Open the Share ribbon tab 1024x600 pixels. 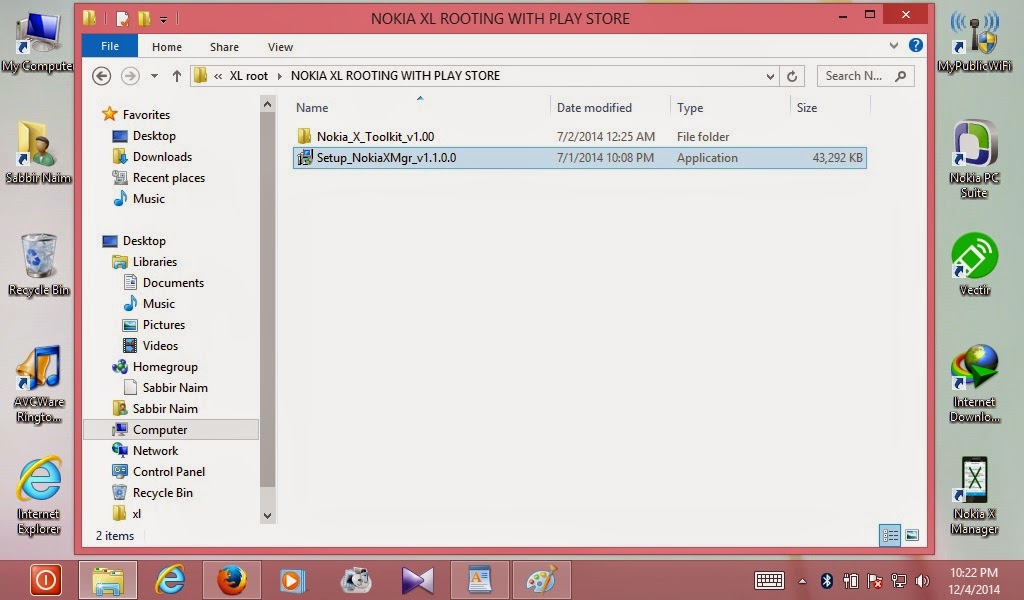[x=224, y=47]
